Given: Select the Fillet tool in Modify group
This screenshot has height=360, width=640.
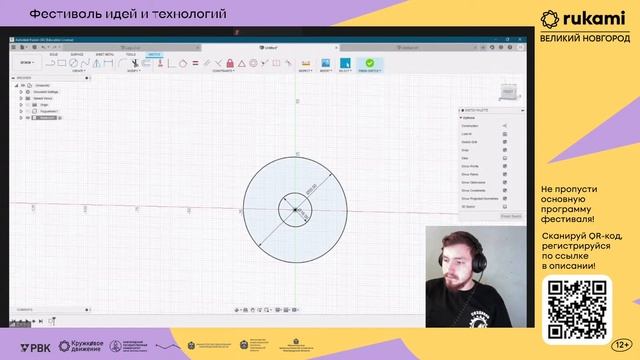Looking at the screenshot, I should pos(122,63).
